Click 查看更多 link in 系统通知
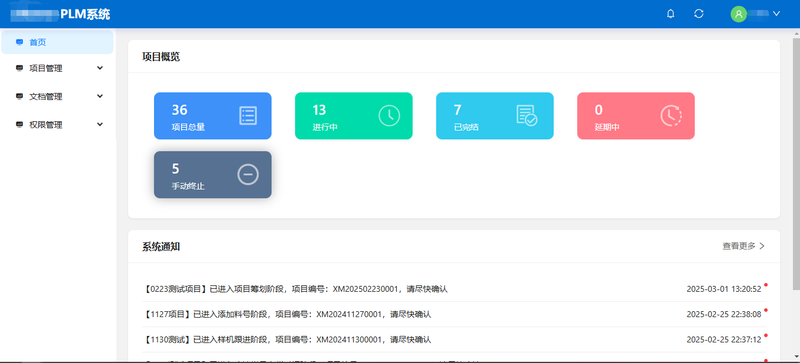This screenshot has height=363, width=800. click(x=739, y=246)
